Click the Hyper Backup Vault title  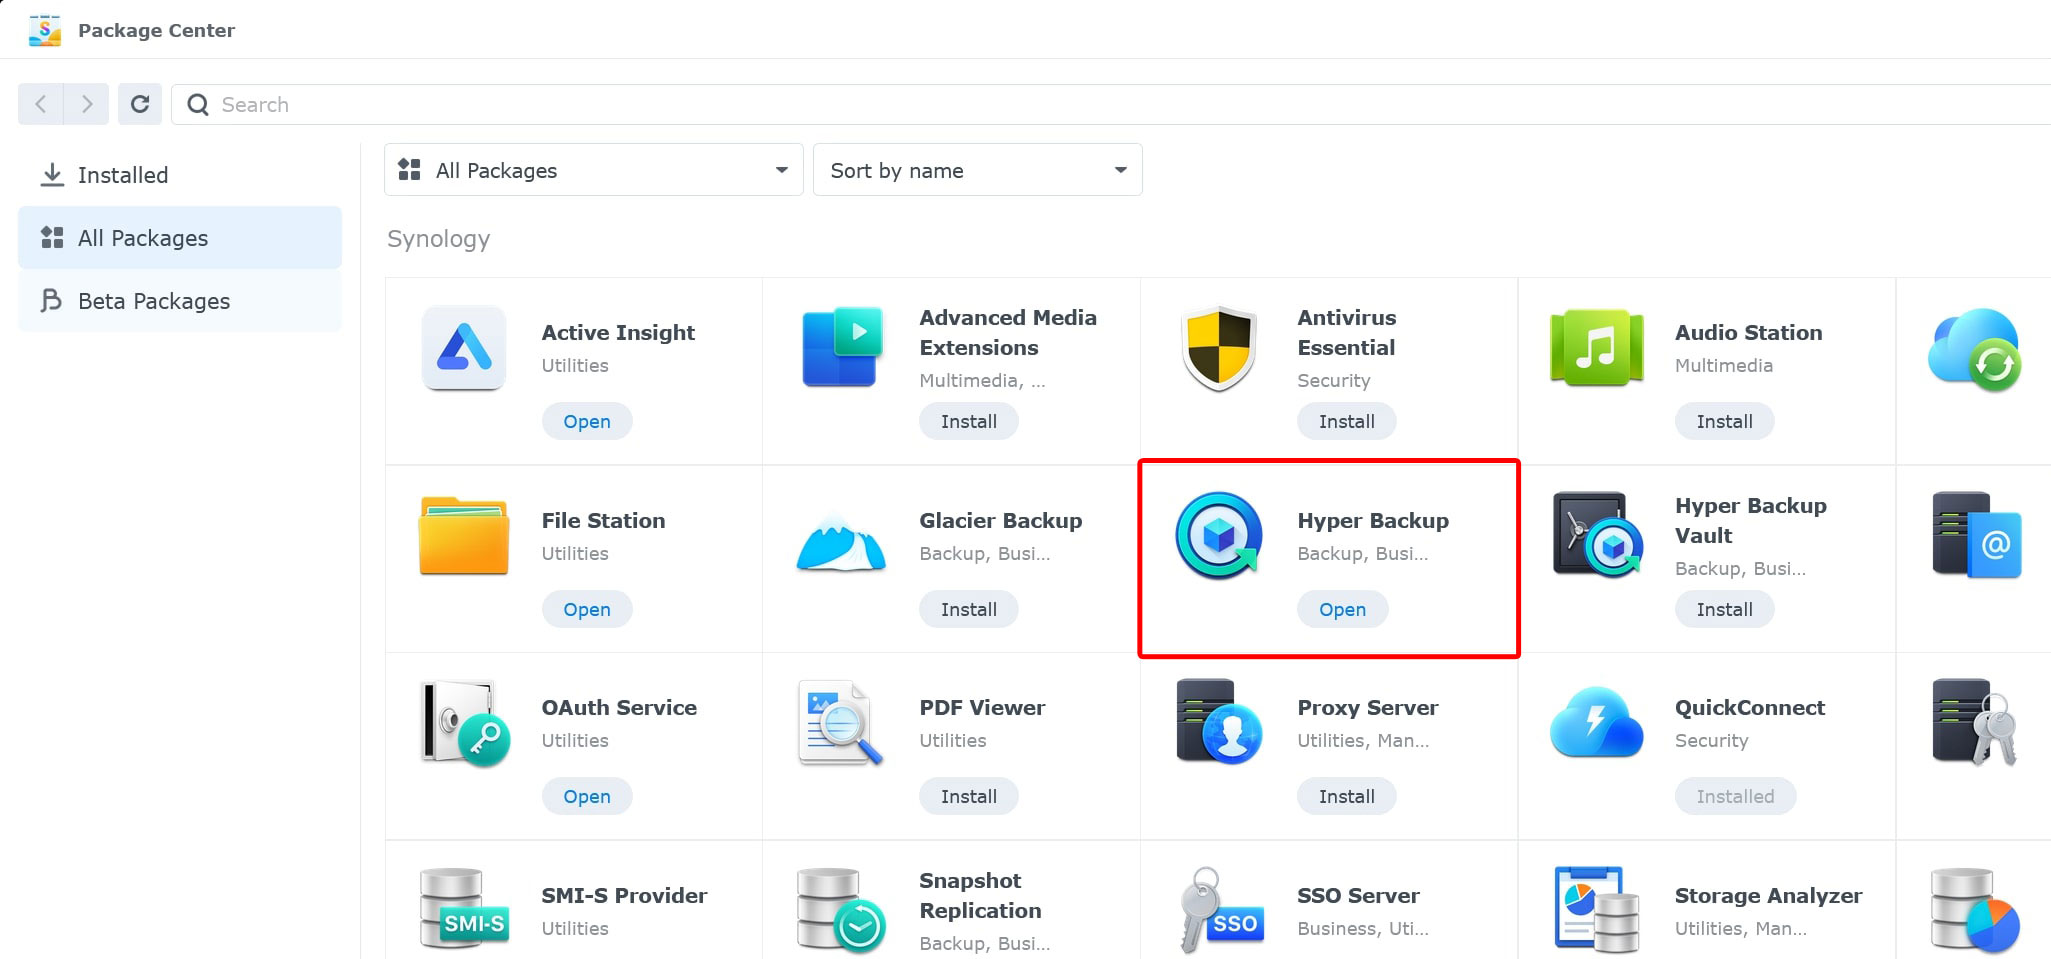(1751, 520)
